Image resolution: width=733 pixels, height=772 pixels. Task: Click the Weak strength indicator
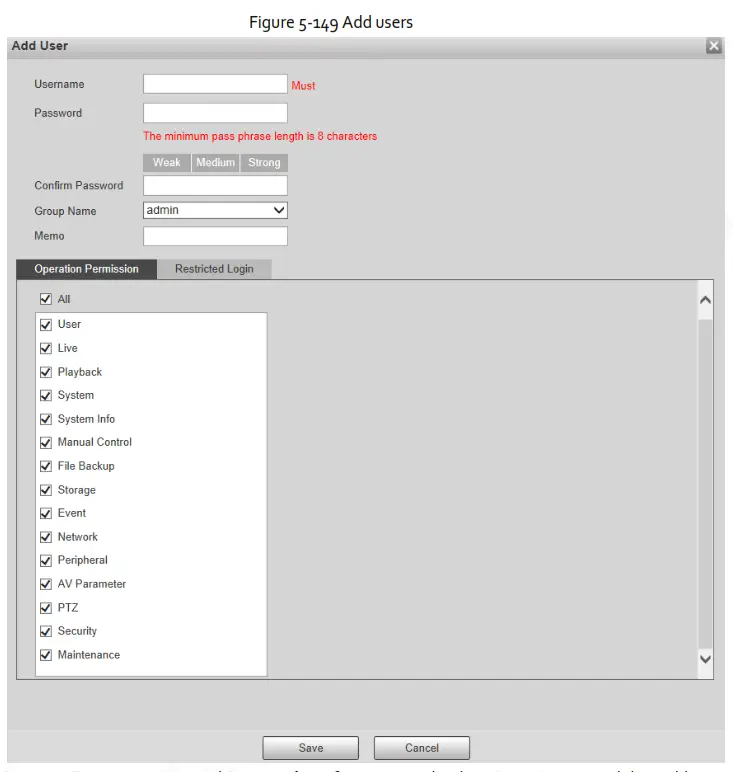pyautogui.click(x=166, y=162)
